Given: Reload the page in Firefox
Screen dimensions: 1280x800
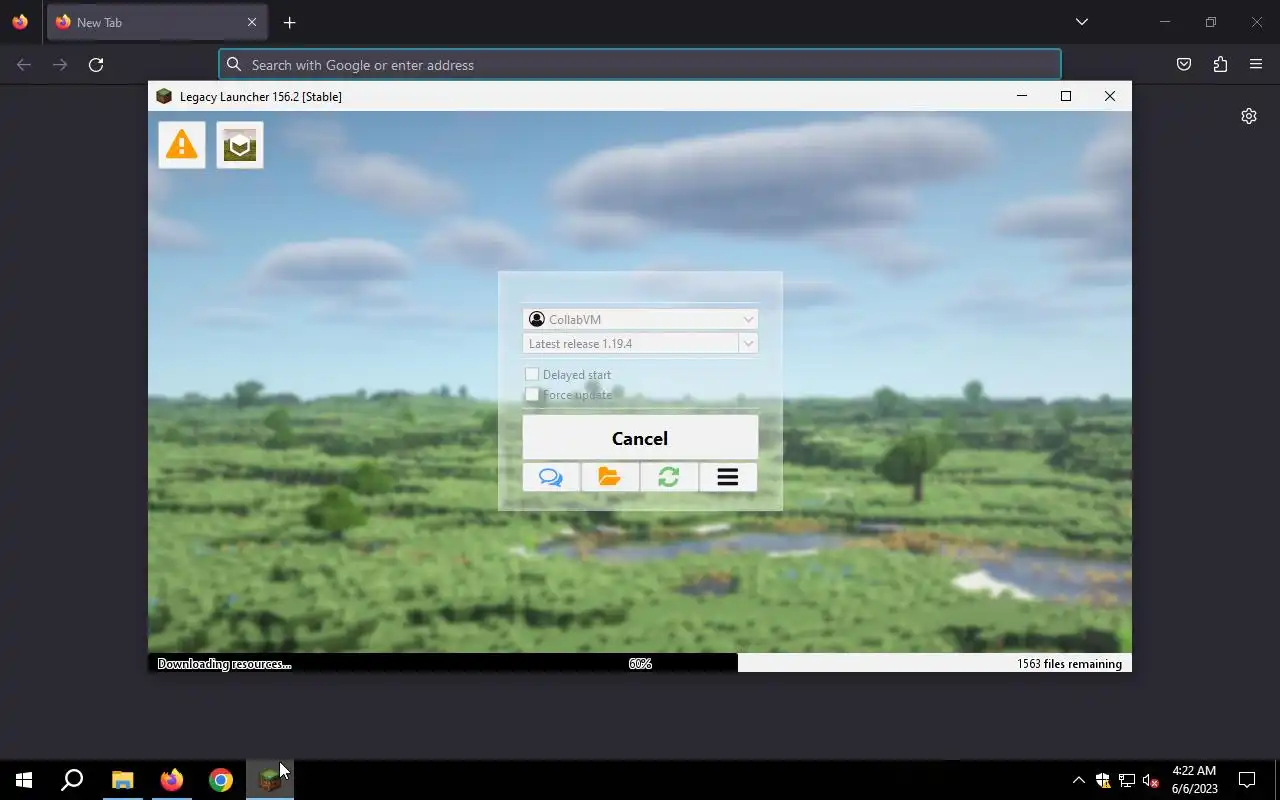Looking at the screenshot, I should coord(96,65).
